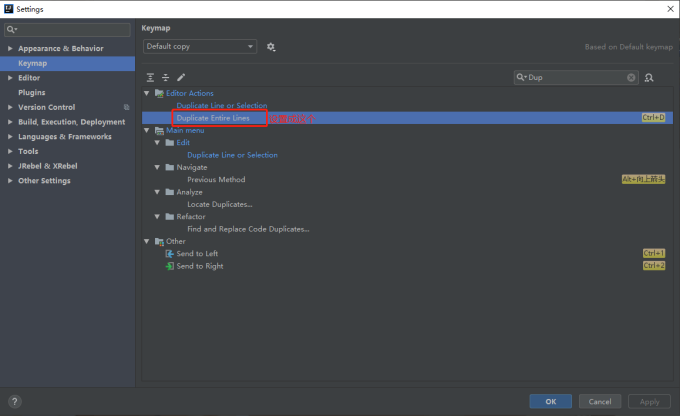This screenshot has height=416, width=681.
Task: Open the keymap gear options icon
Action: 271,47
